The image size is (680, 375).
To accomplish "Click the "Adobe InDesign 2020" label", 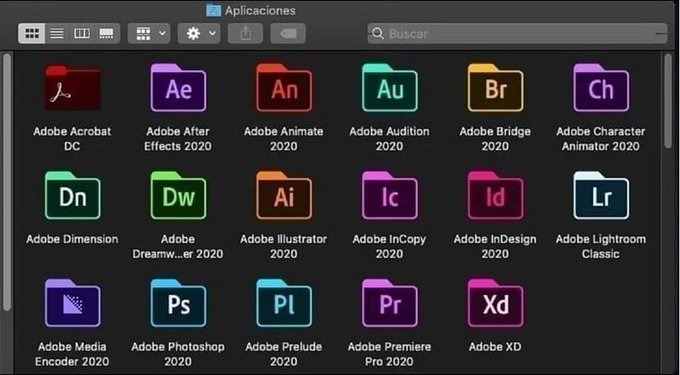I will (x=495, y=246).
